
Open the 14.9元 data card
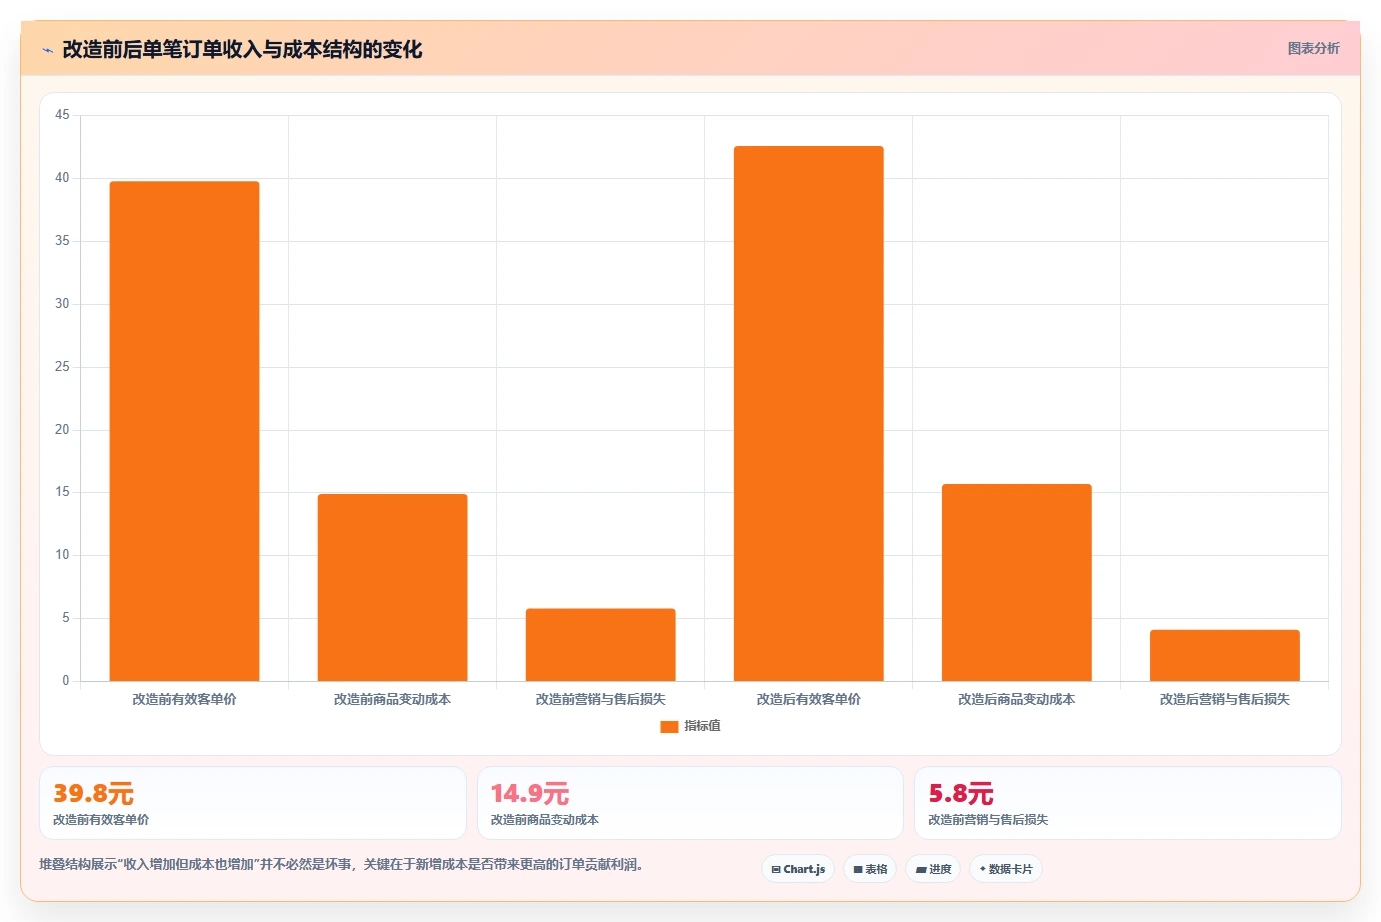click(x=690, y=803)
